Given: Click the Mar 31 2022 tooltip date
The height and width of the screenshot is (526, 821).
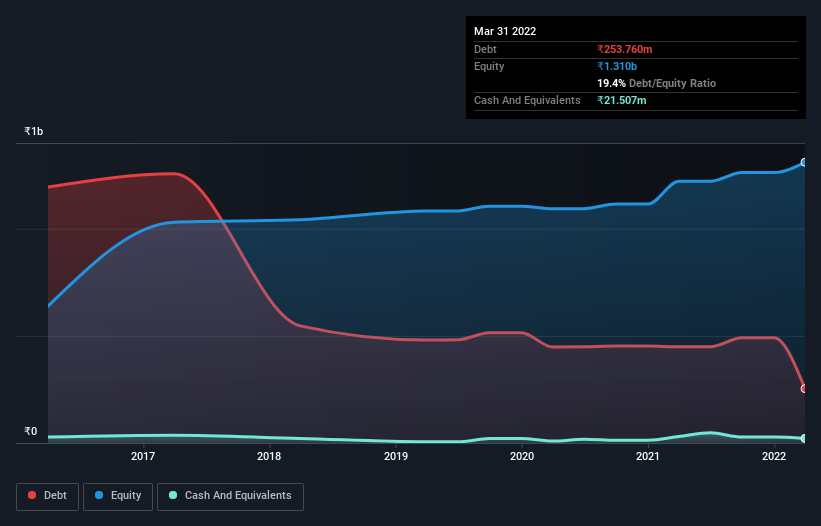Looking at the screenshot, I should [x=505, y=31].
